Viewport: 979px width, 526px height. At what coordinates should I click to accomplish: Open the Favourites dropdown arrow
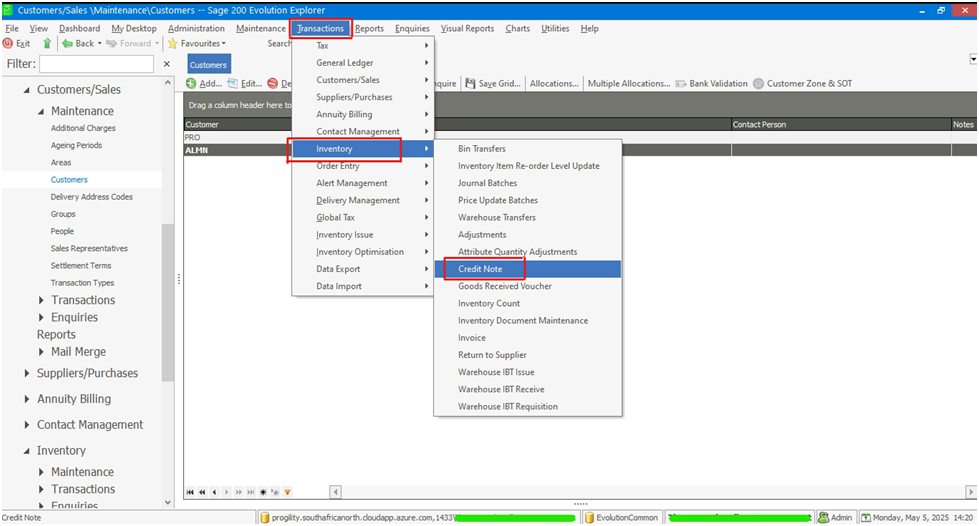click(x=224, y=44)
